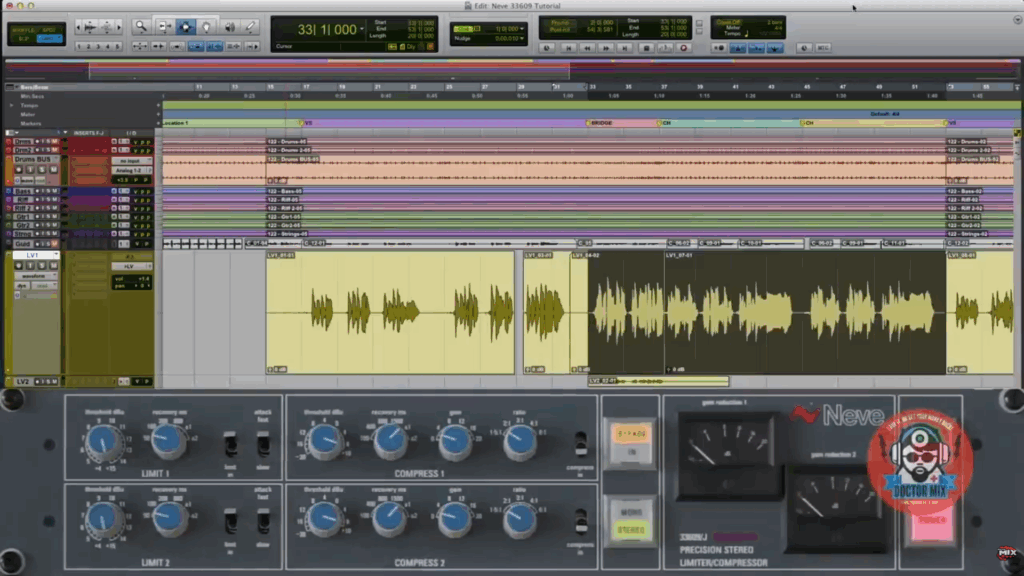This screenshot has width=1024, height=576.
Task: Mute the Bass track
Action: (55, 191)
